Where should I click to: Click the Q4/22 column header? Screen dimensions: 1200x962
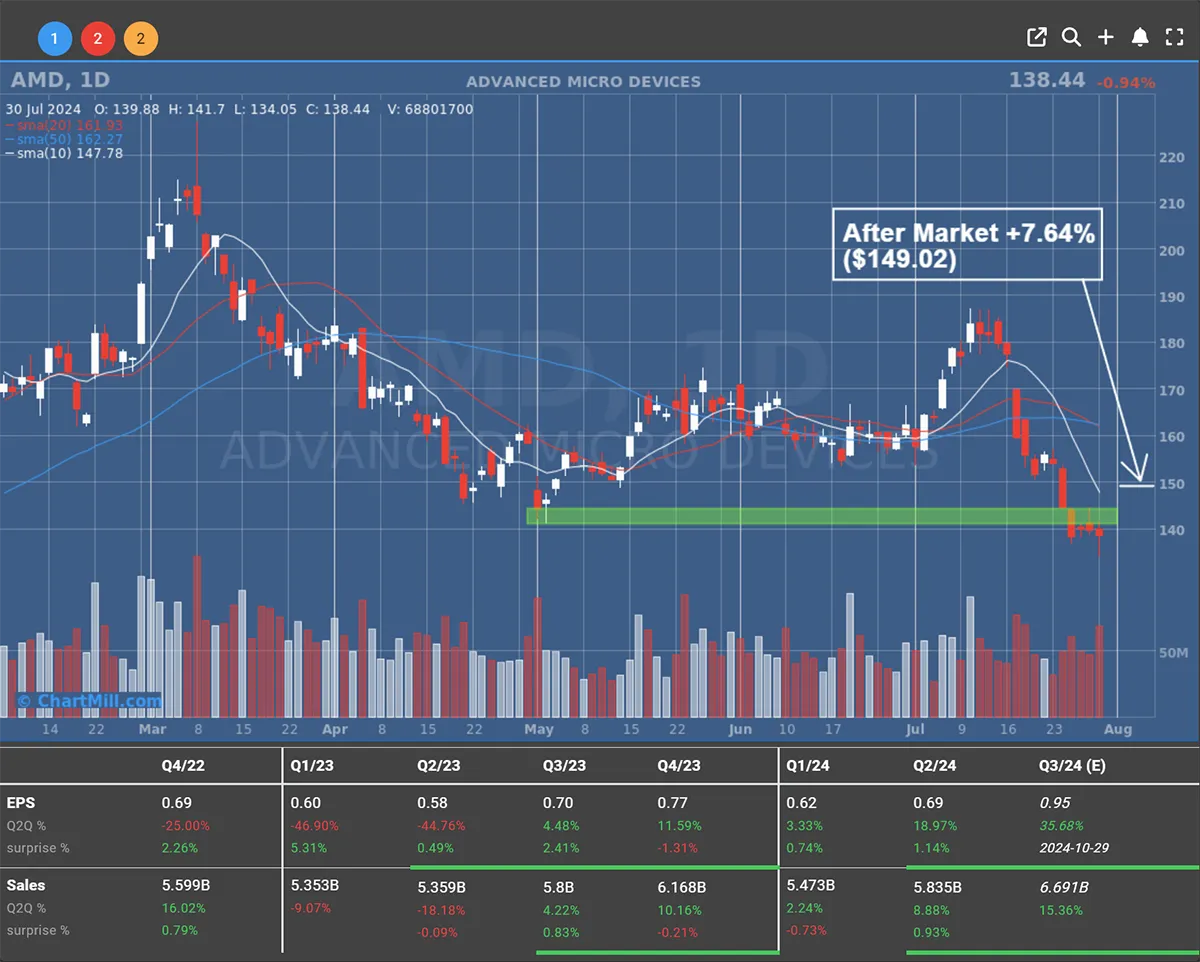click(x=182, y=765)
